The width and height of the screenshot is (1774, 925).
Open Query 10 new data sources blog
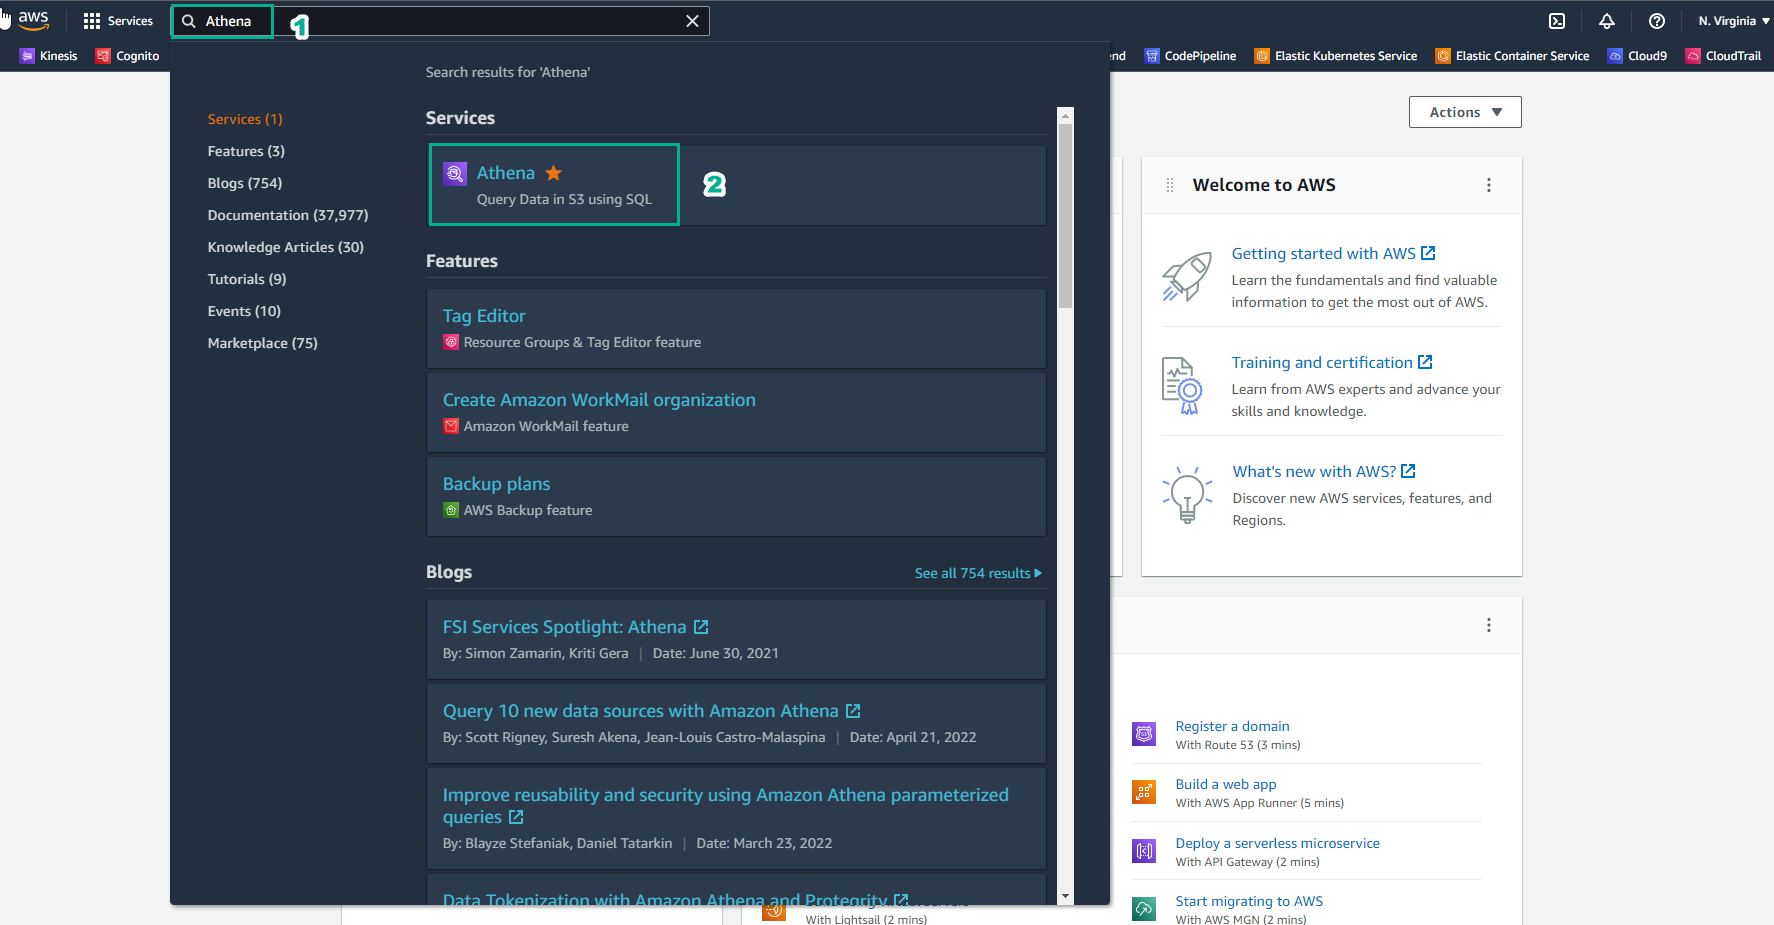click(640, 711)
